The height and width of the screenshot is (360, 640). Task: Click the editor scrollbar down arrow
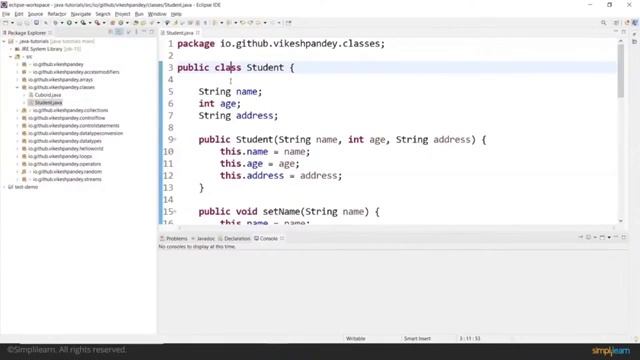coord(621,221)
